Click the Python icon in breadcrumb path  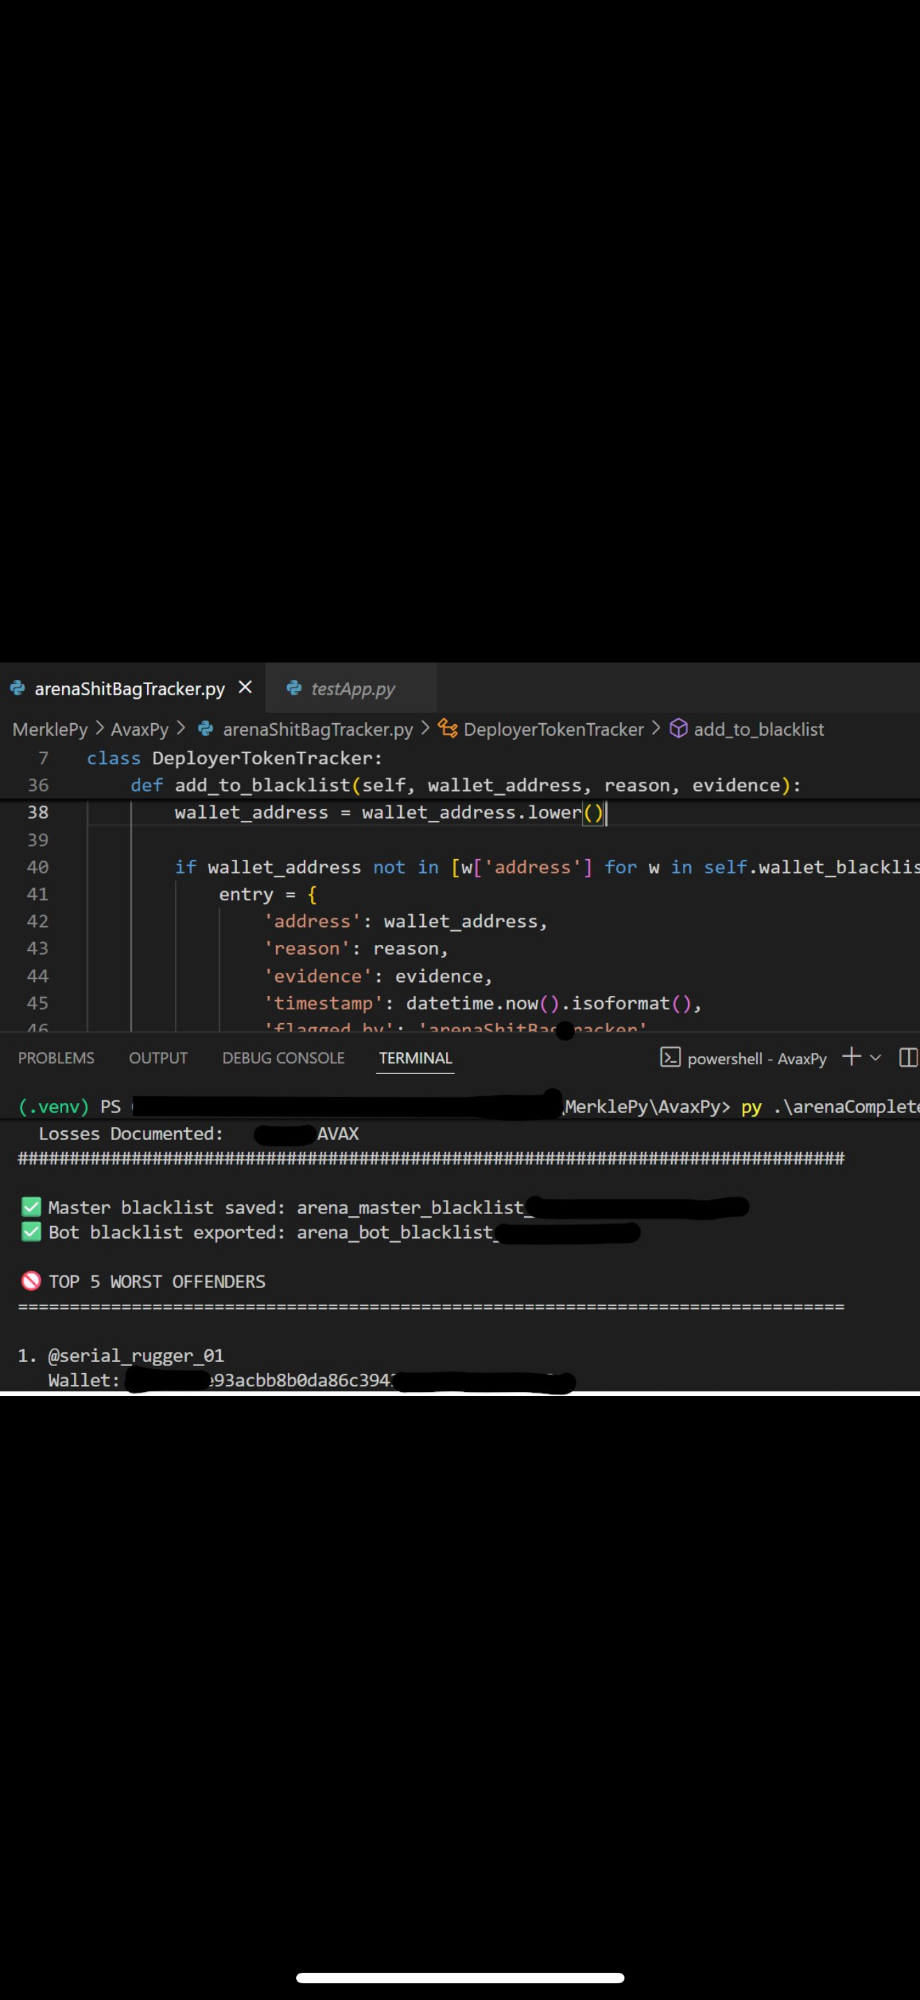coord(206,729)
